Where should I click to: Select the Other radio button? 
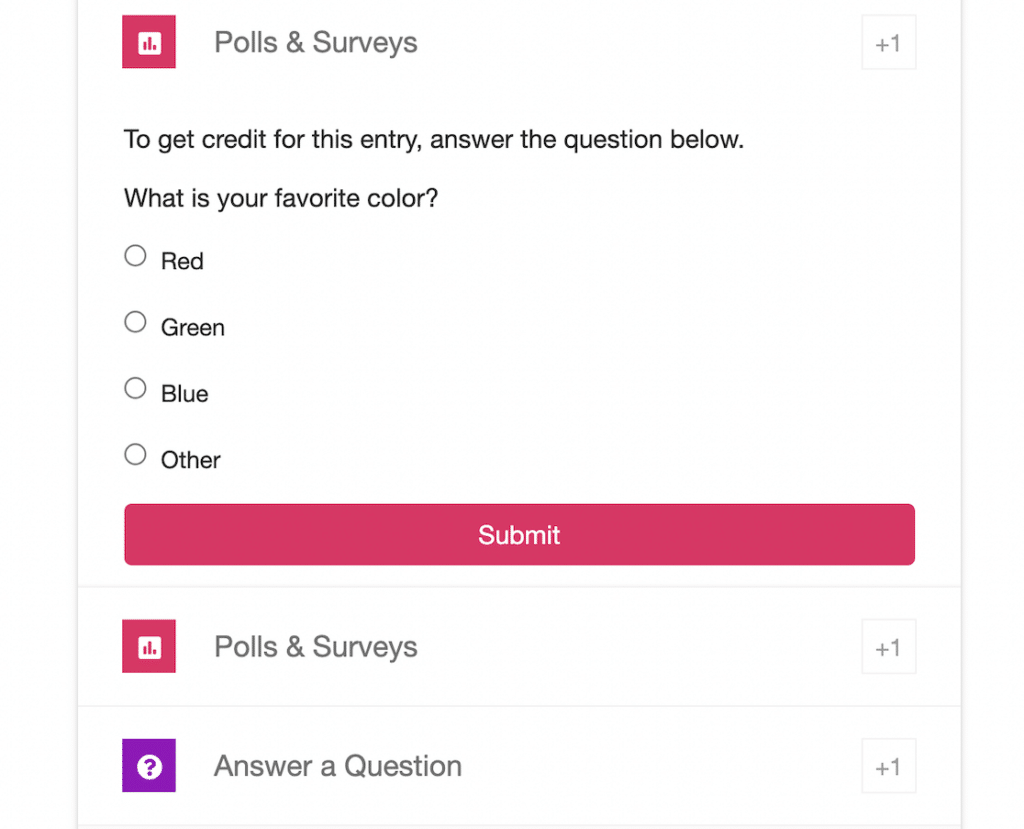click(135, 453)
